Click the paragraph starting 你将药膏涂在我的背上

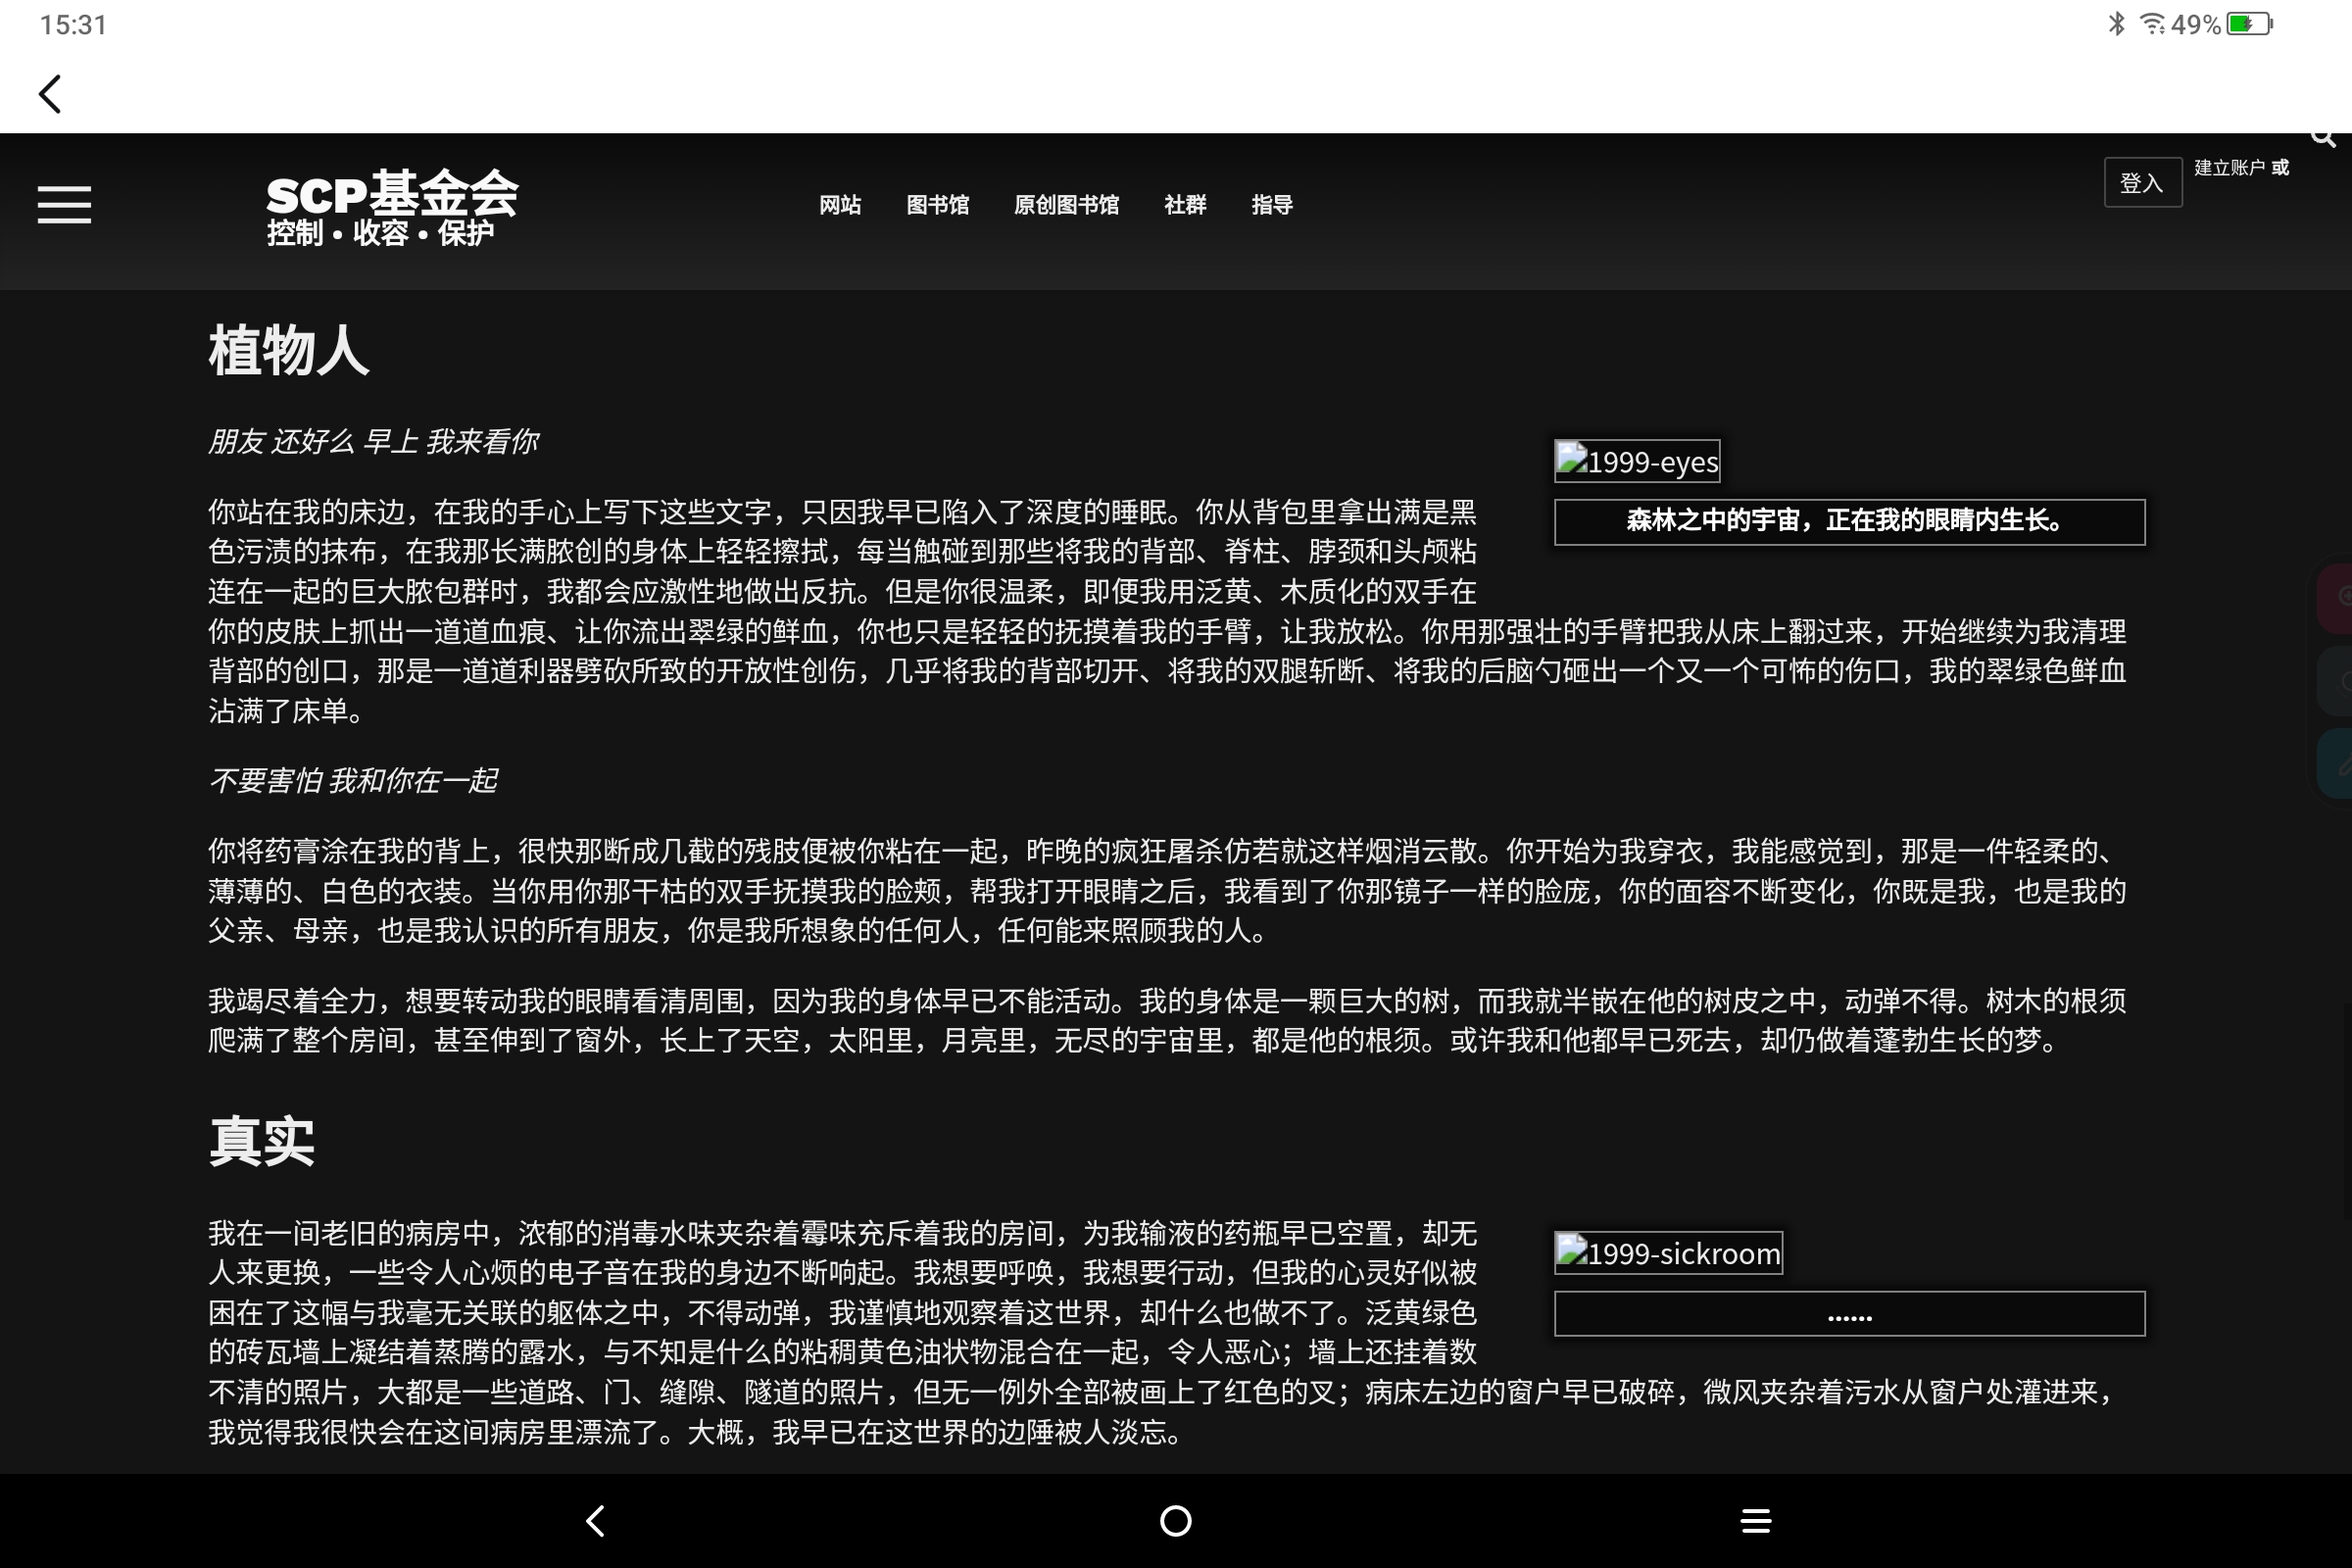tap(1167, 891)
